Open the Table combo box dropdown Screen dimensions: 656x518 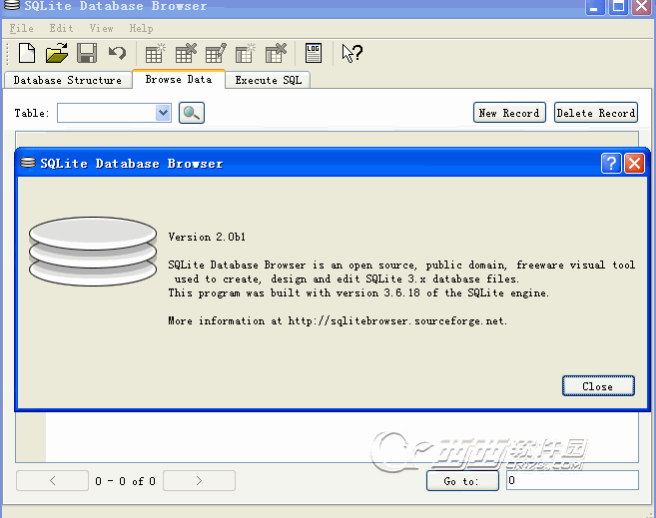pos(163,113)
